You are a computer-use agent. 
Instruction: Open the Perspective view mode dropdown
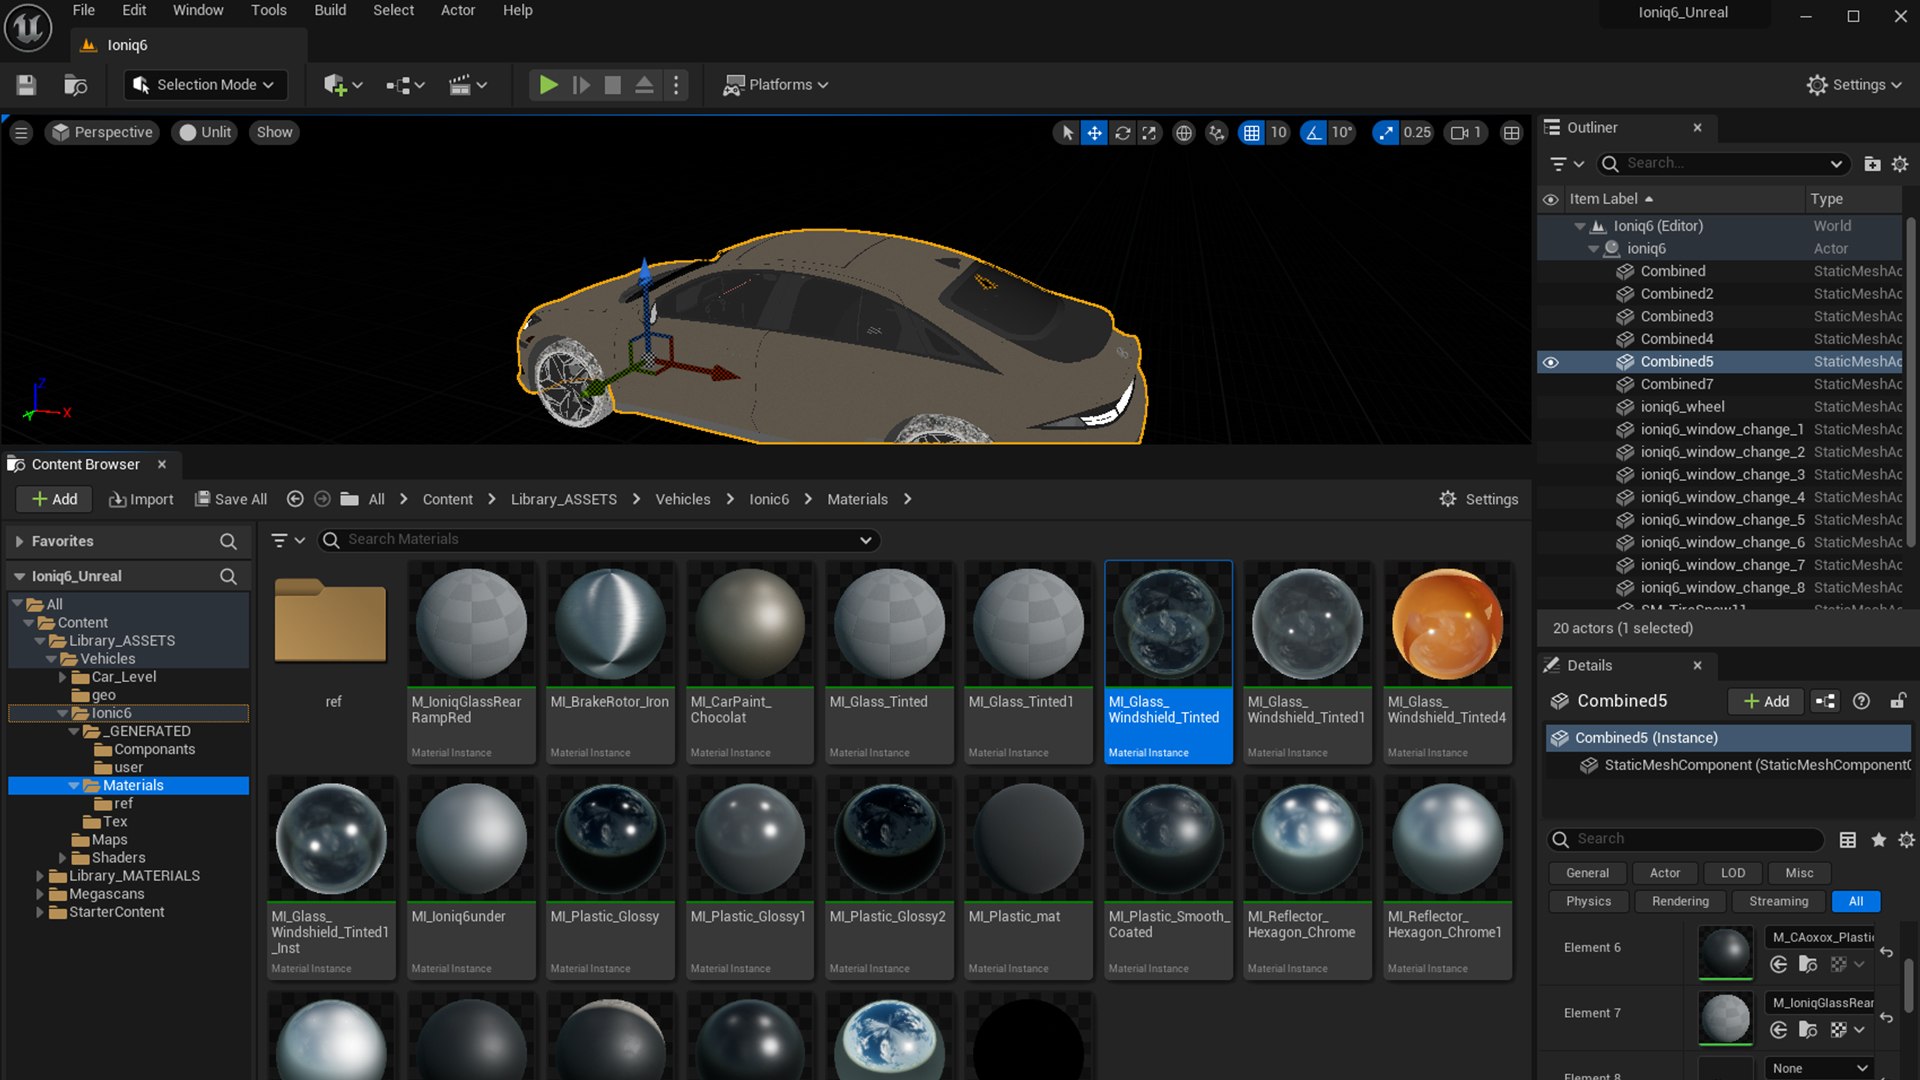coord(102,132)
